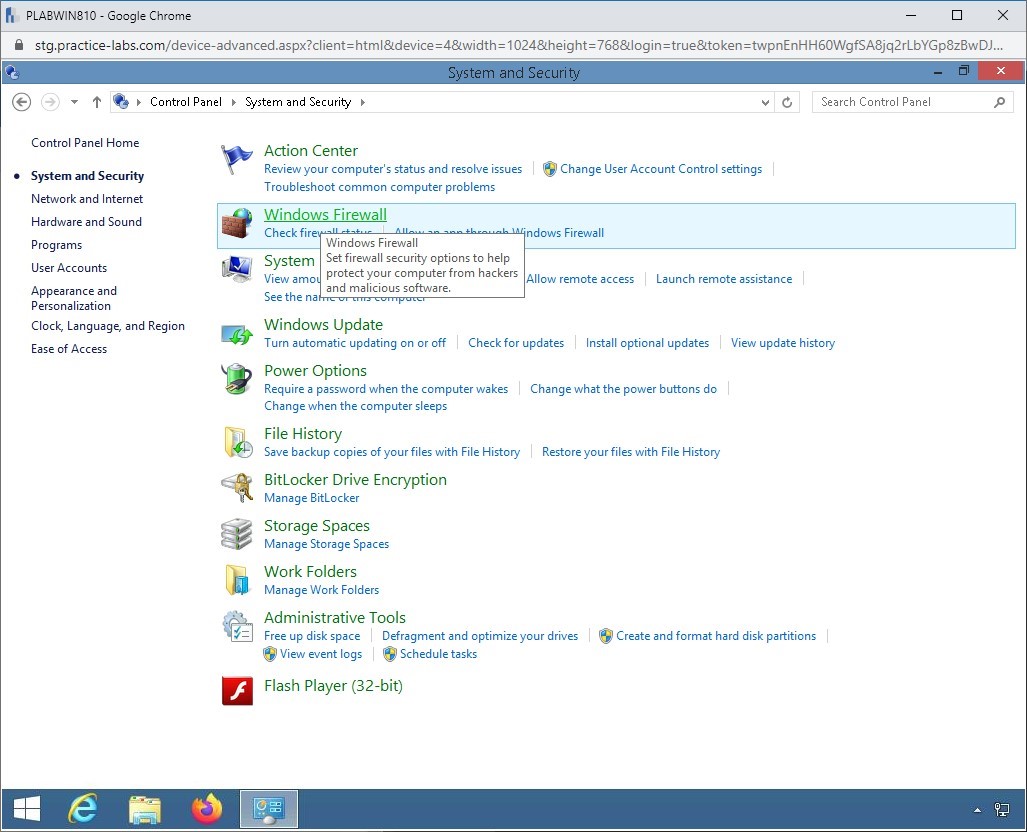Screen dimensions: 1027x832
Task: Open the Storage Spaces drives icon
Action: (x=237, y=534)
